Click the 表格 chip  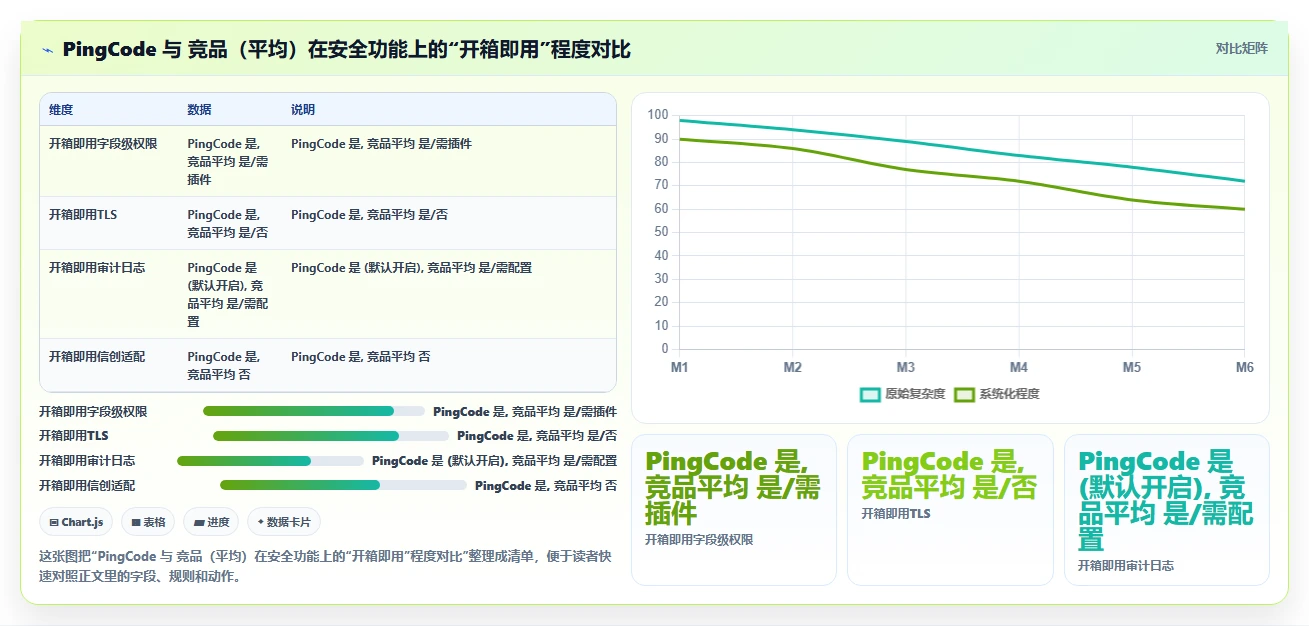148,522
